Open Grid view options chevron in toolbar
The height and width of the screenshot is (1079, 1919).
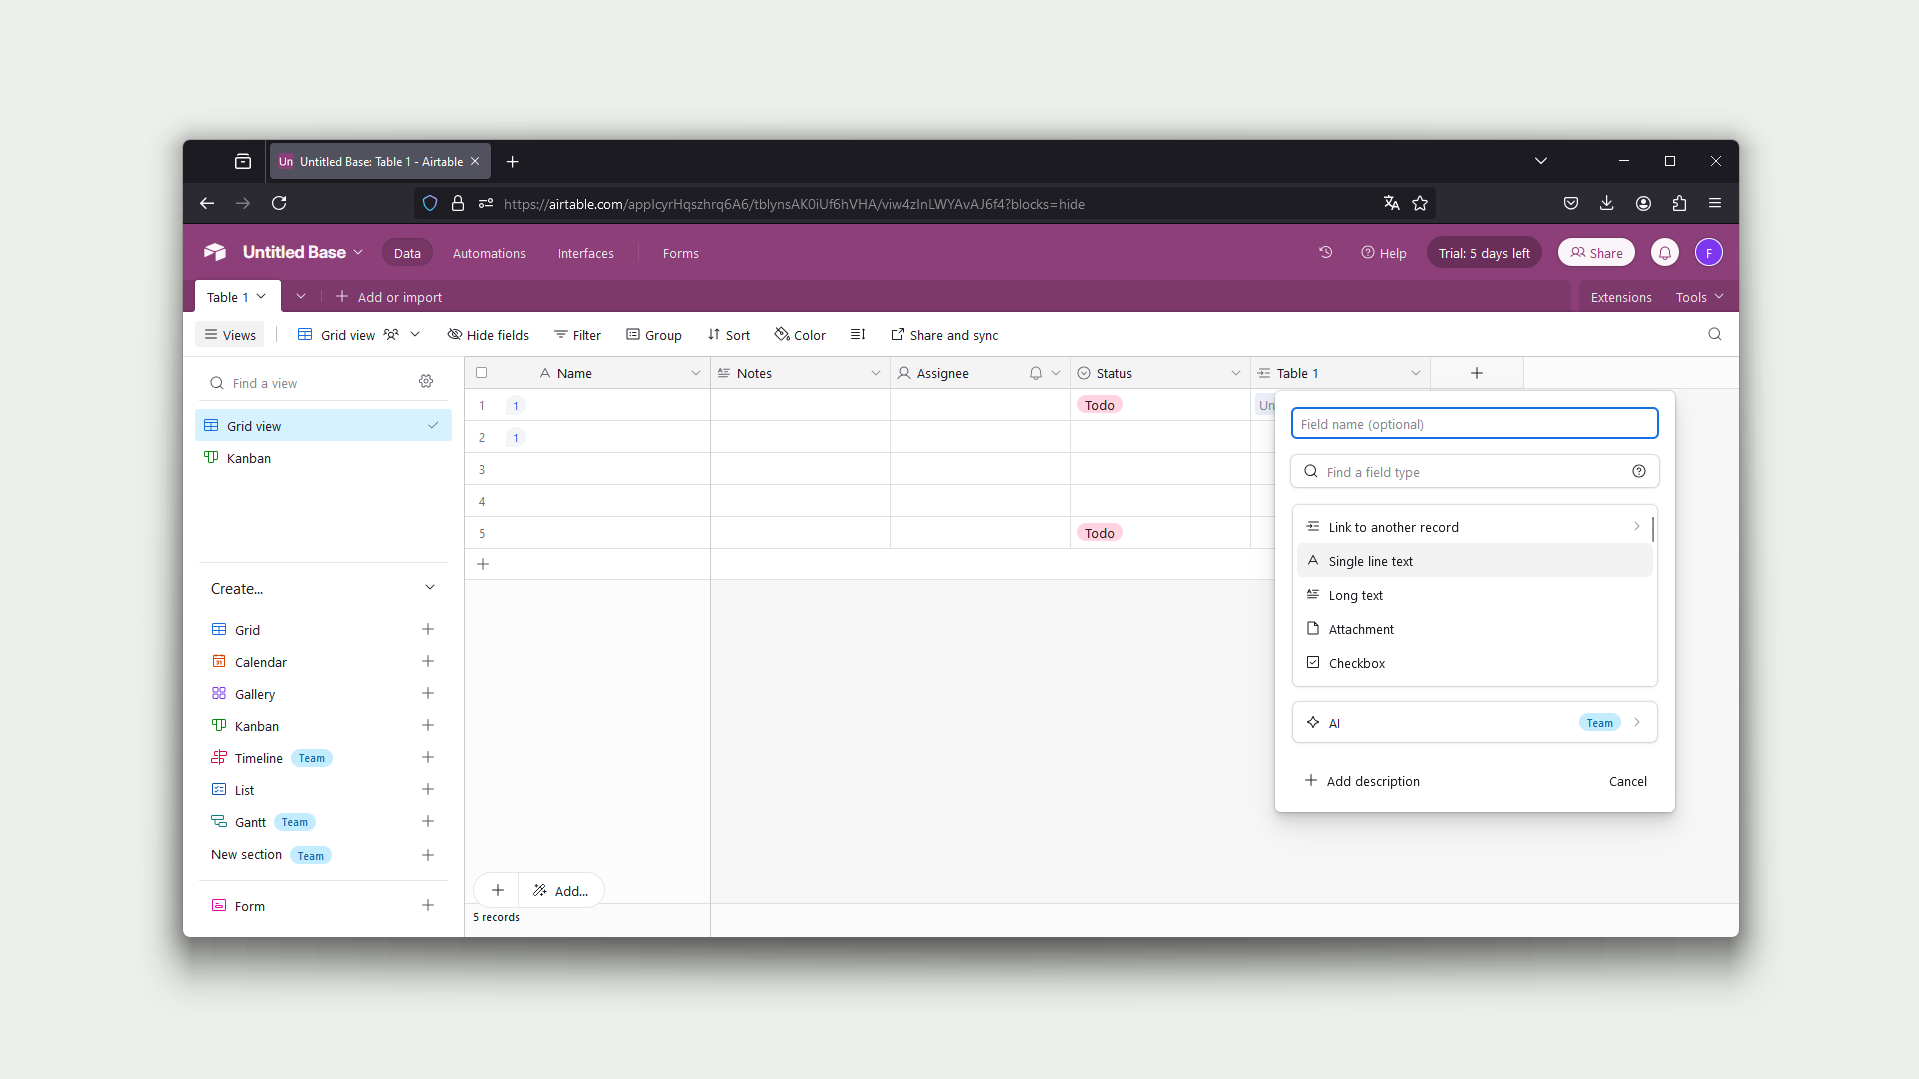point(415,335)
